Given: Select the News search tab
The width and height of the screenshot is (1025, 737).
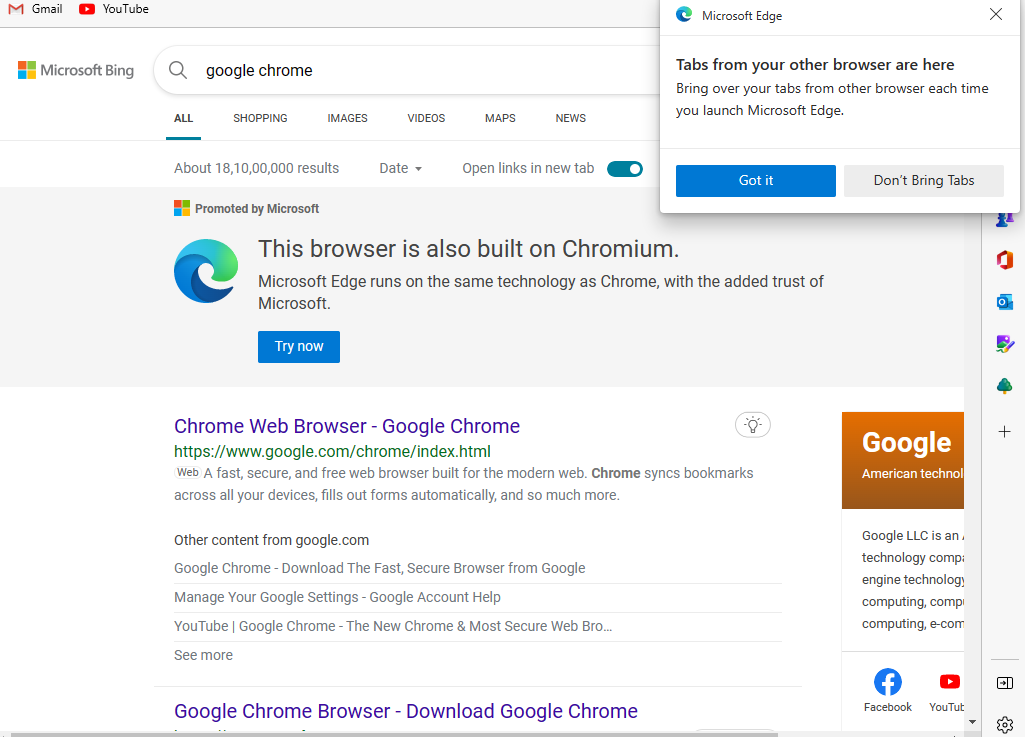Looking at the screenshot, I should tap(570, 118).
